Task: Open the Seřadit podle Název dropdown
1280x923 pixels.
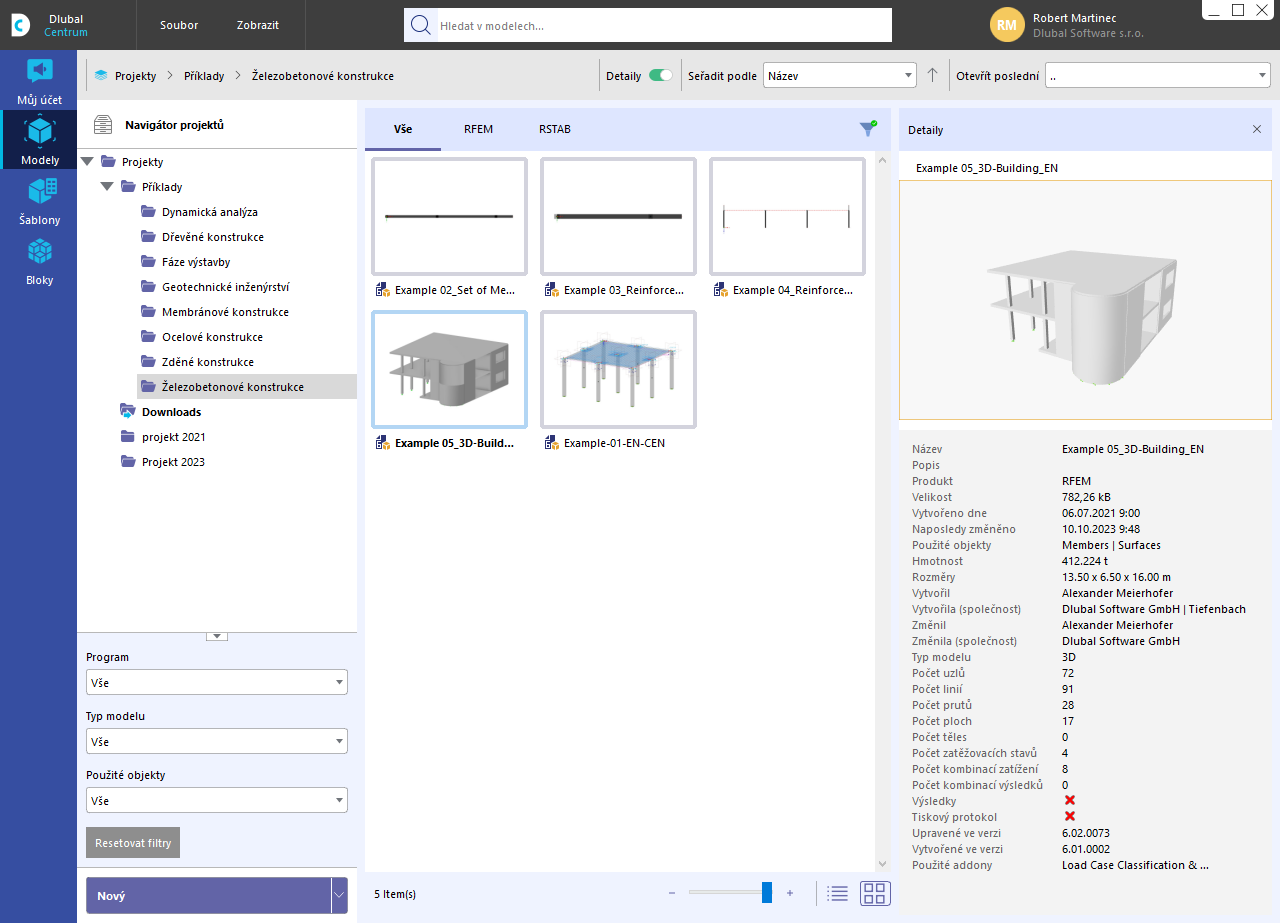Action: (840, 75)
